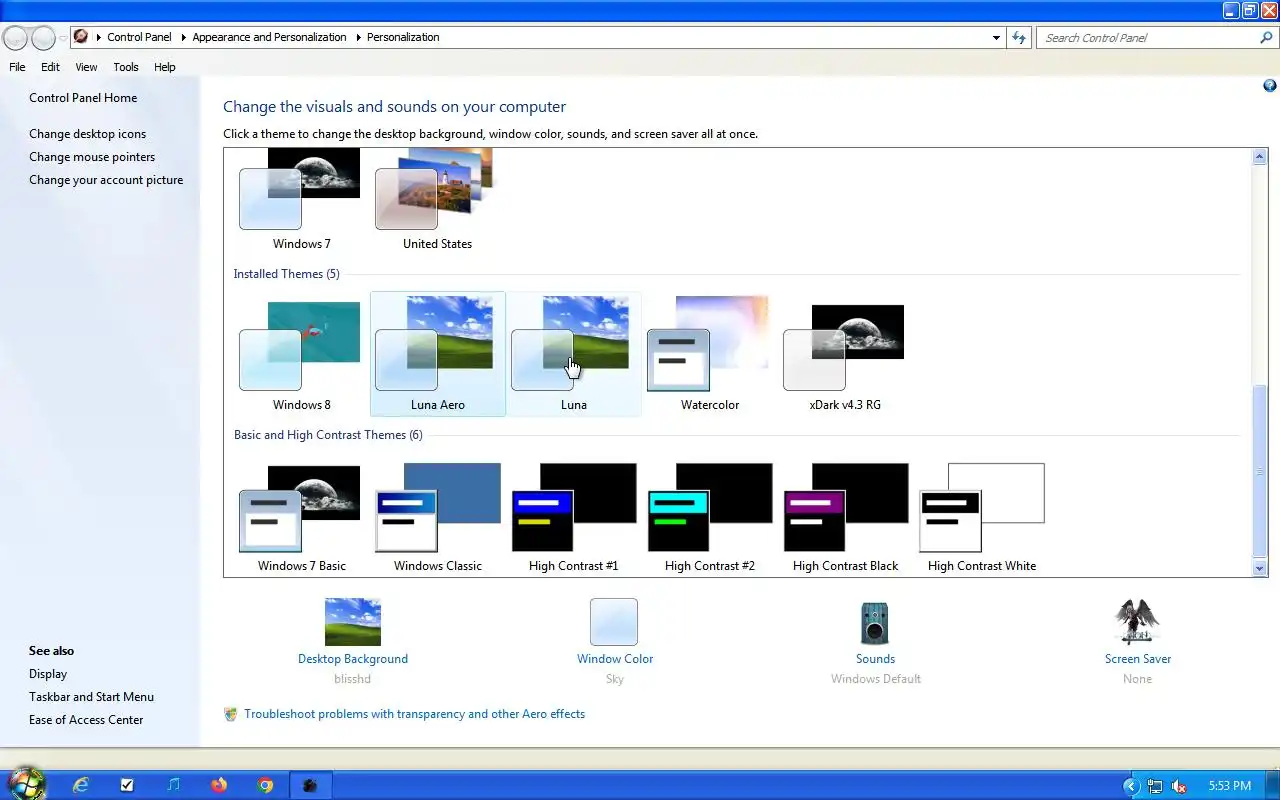Click Control Panel in the breadcrumb
This screenshot has height=800, width=1280.
click(139, 37)
